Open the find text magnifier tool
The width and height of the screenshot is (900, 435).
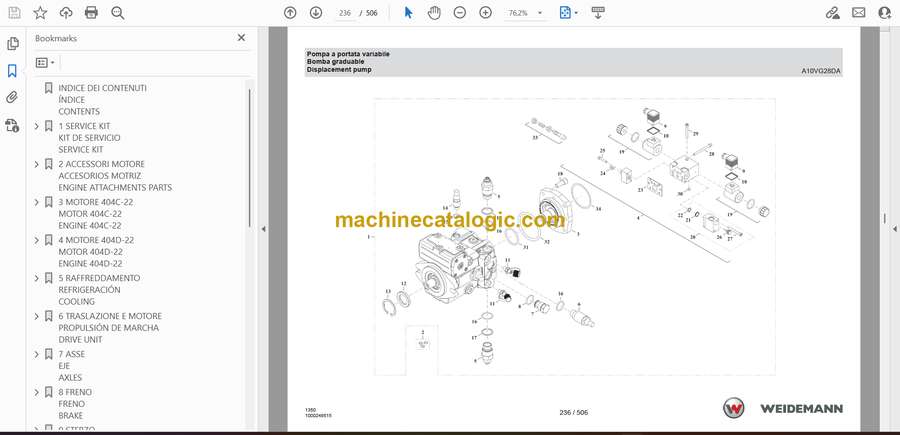pyautogui.click(x=118, y=13)
